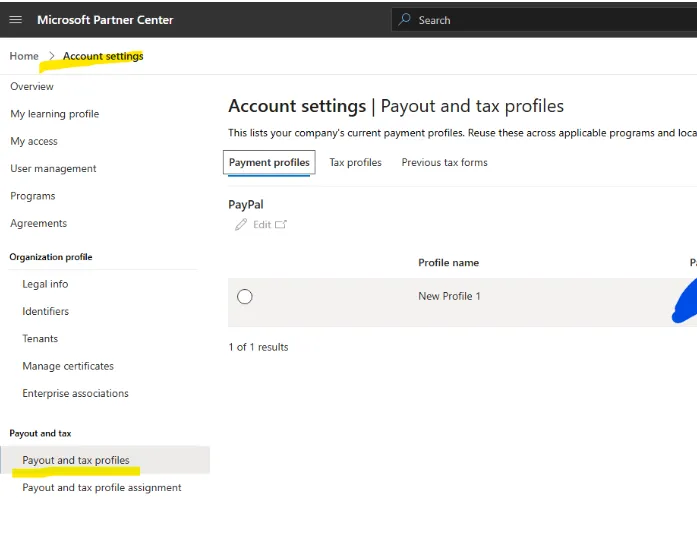This screenshot has height=547, width=697.
Task: Open Overview in the sidebar
Action: (x=32, y=87)
